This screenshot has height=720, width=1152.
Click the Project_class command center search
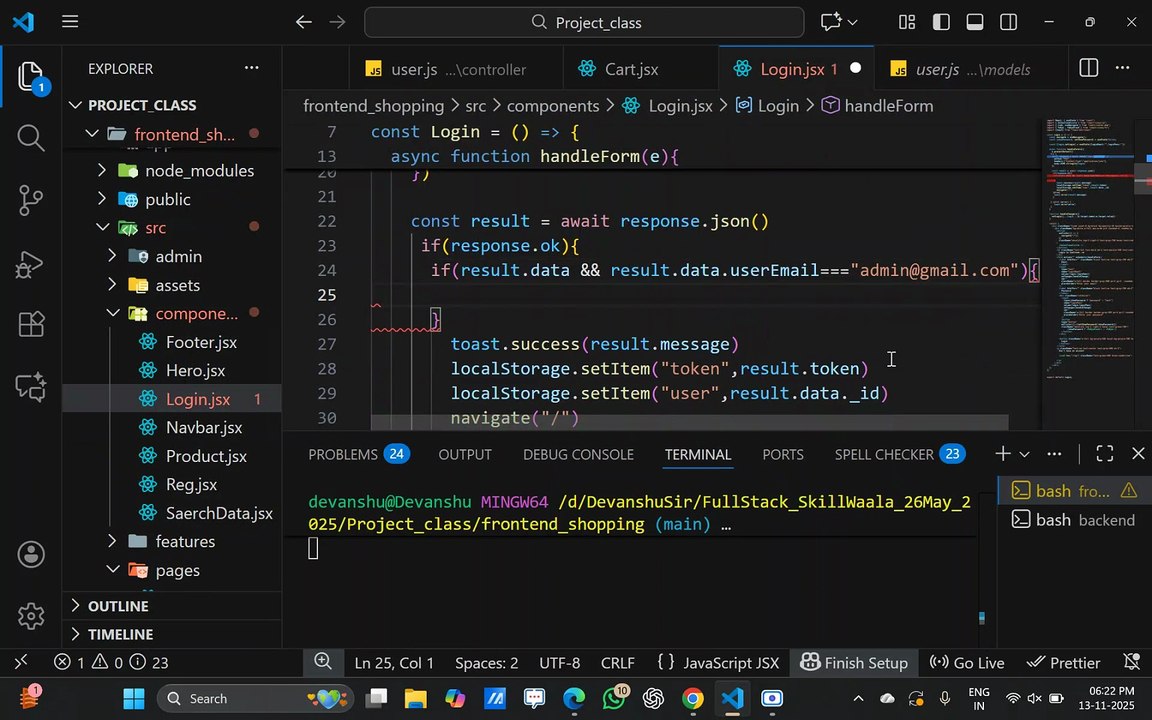tap(584, 22)
